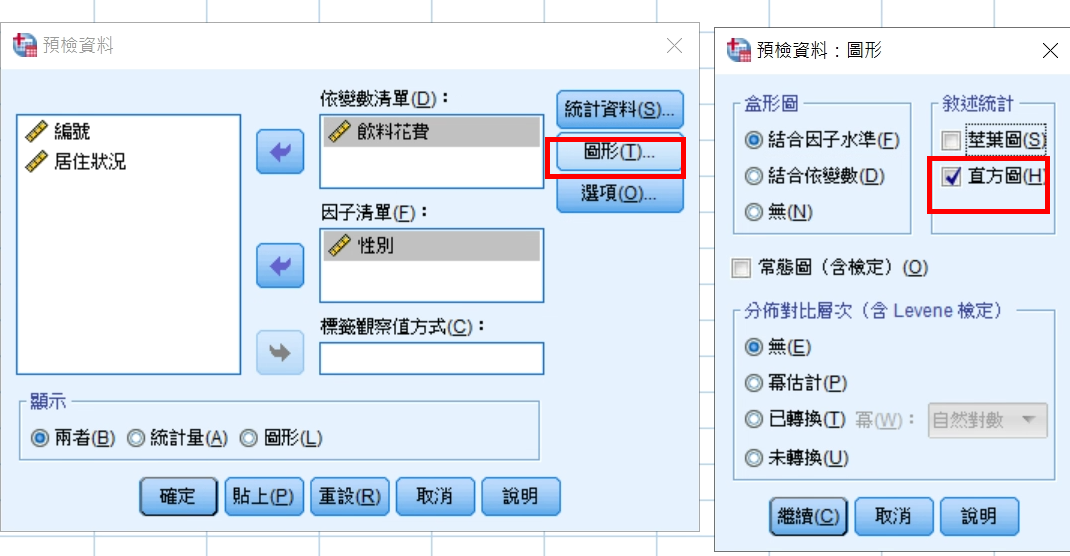Open the 自然對數 power dropdown
Image resolution: width=1070 pixels, height=556 pixels.
(987, 420)
